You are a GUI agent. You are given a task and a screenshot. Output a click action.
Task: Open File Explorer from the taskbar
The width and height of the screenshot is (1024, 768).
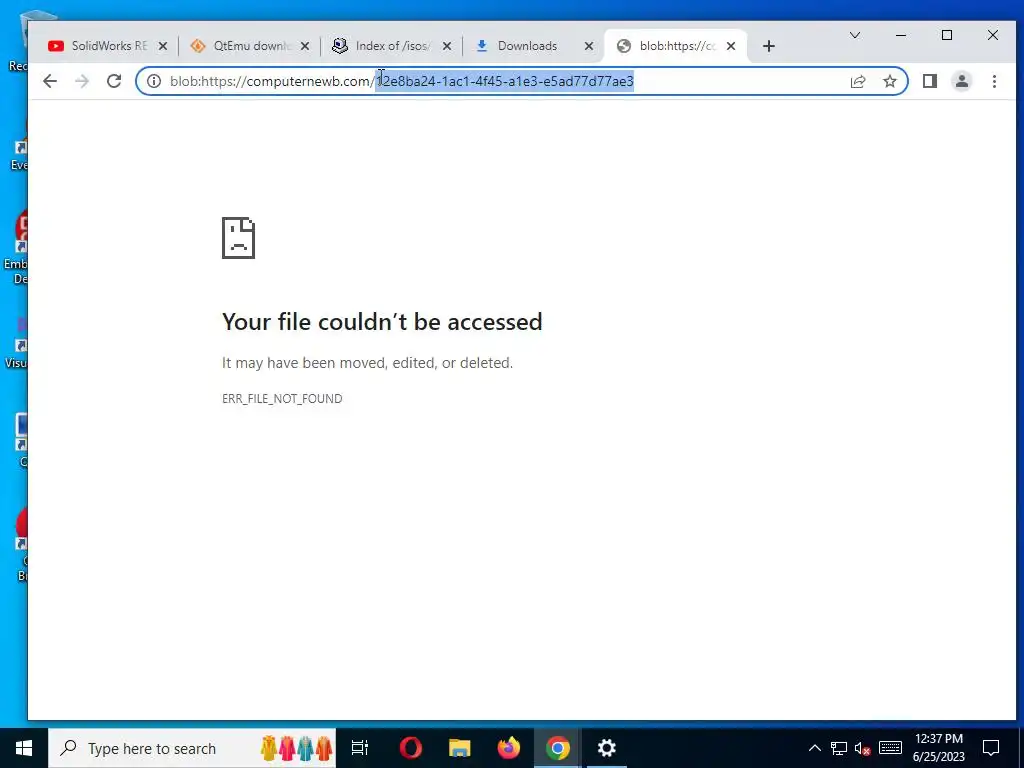[460, 748]
